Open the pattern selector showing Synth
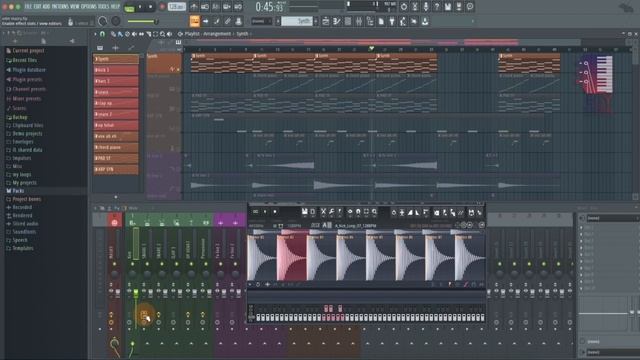 tap(297, 21)
